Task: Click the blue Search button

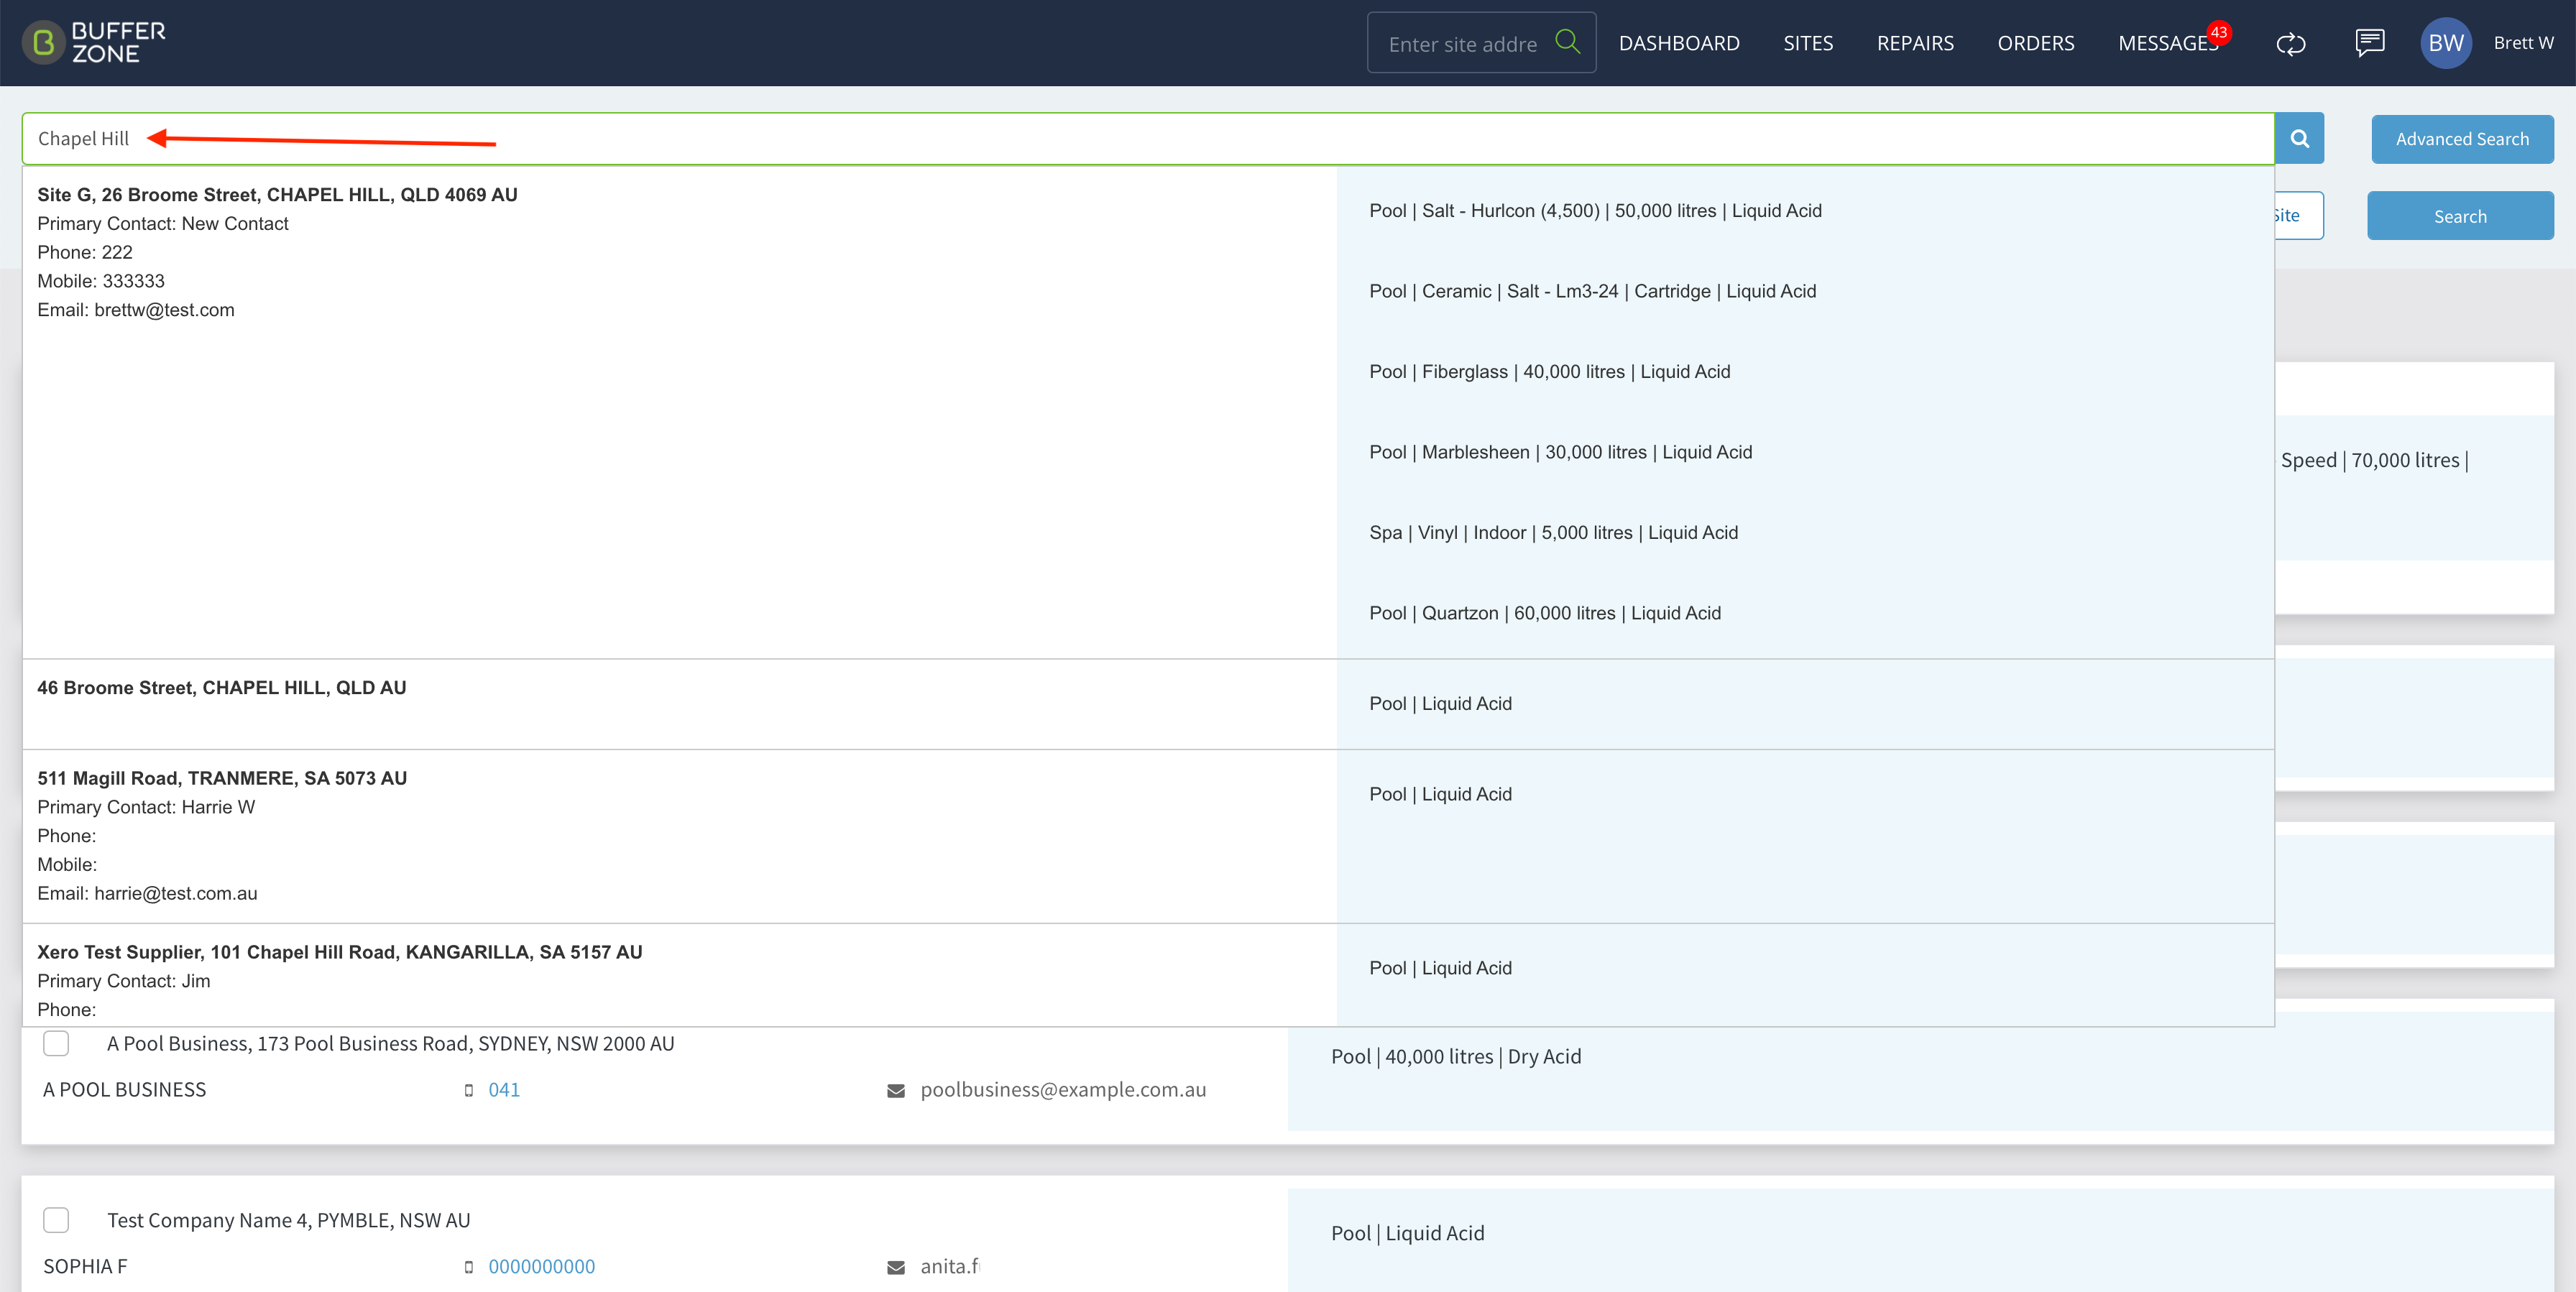Action: (2459, 216)
